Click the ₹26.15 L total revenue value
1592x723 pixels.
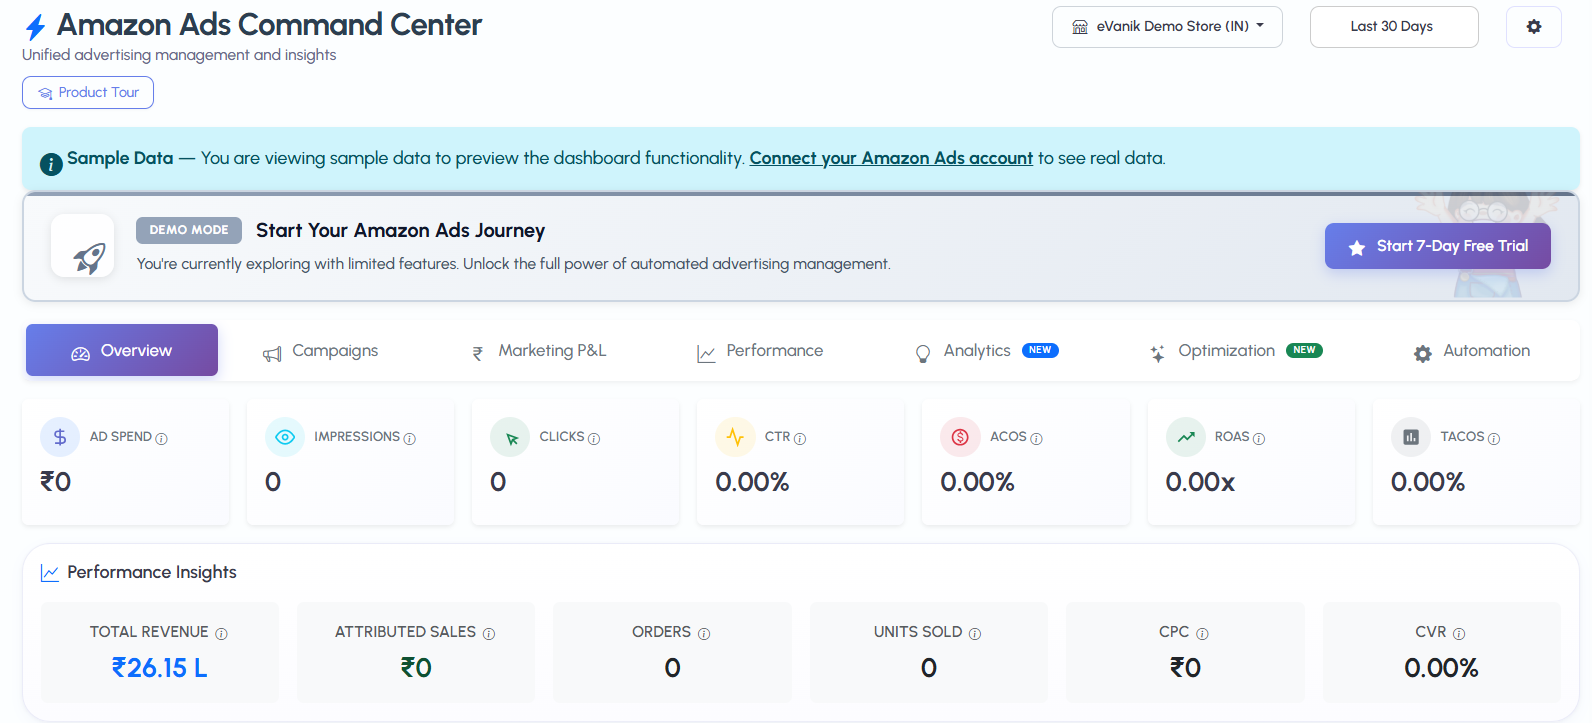click(159, 668)
